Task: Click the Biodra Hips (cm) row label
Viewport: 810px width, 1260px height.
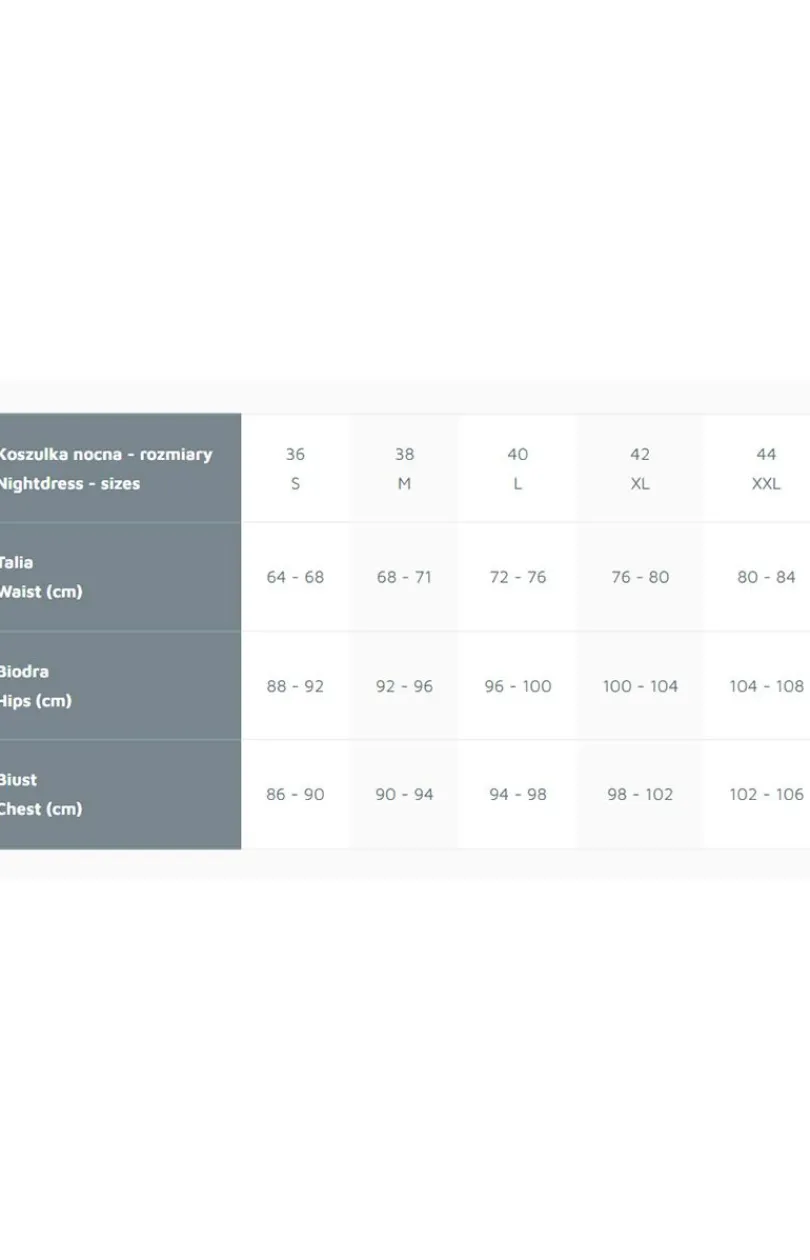Action: [x=120, y=686]
